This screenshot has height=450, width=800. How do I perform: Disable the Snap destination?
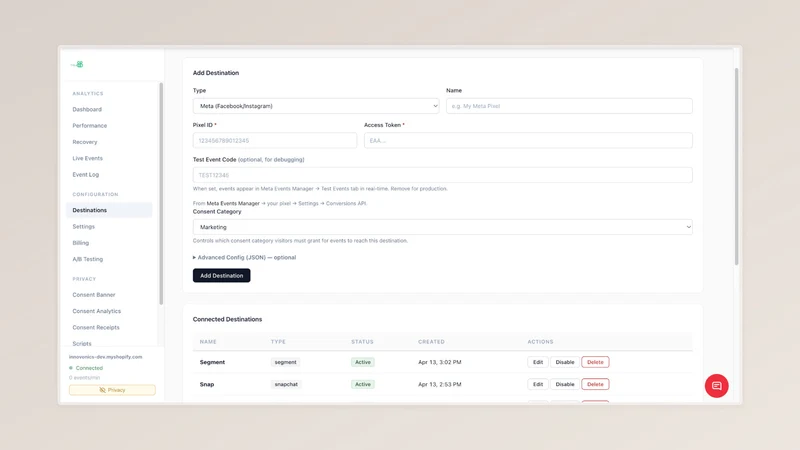click(x=564, y=384)
